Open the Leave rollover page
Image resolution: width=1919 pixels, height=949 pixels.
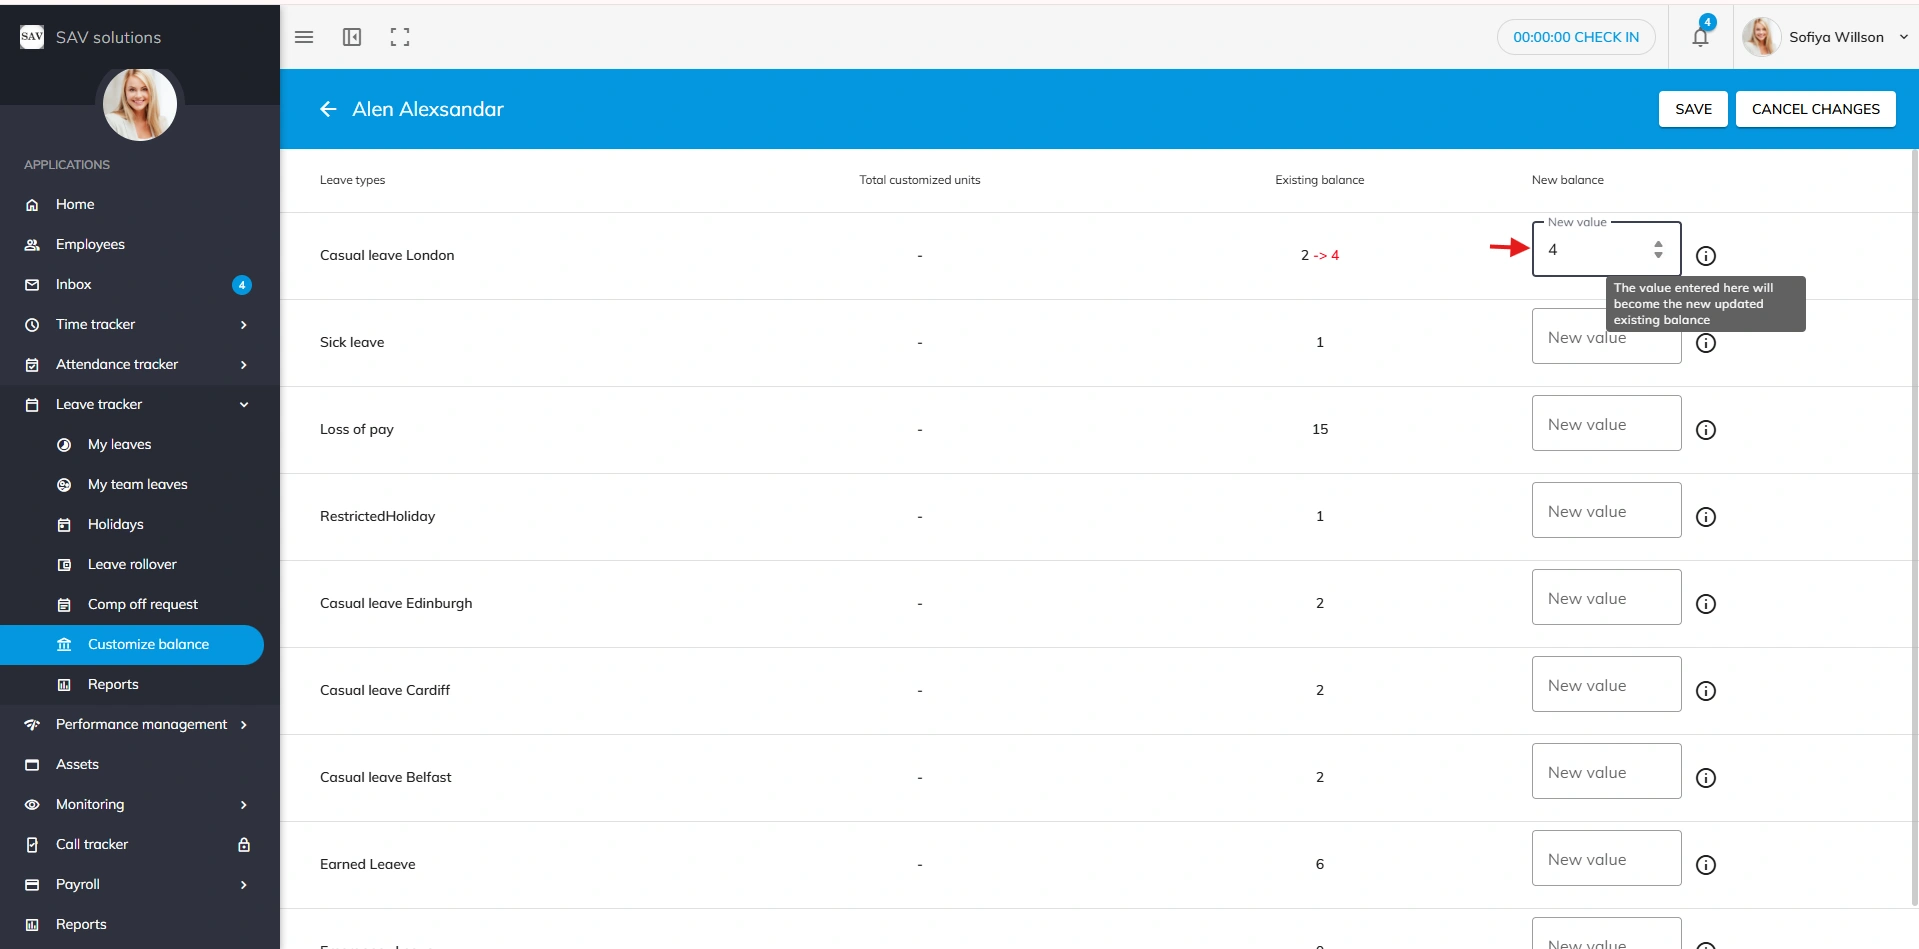(x=132, y=564)
